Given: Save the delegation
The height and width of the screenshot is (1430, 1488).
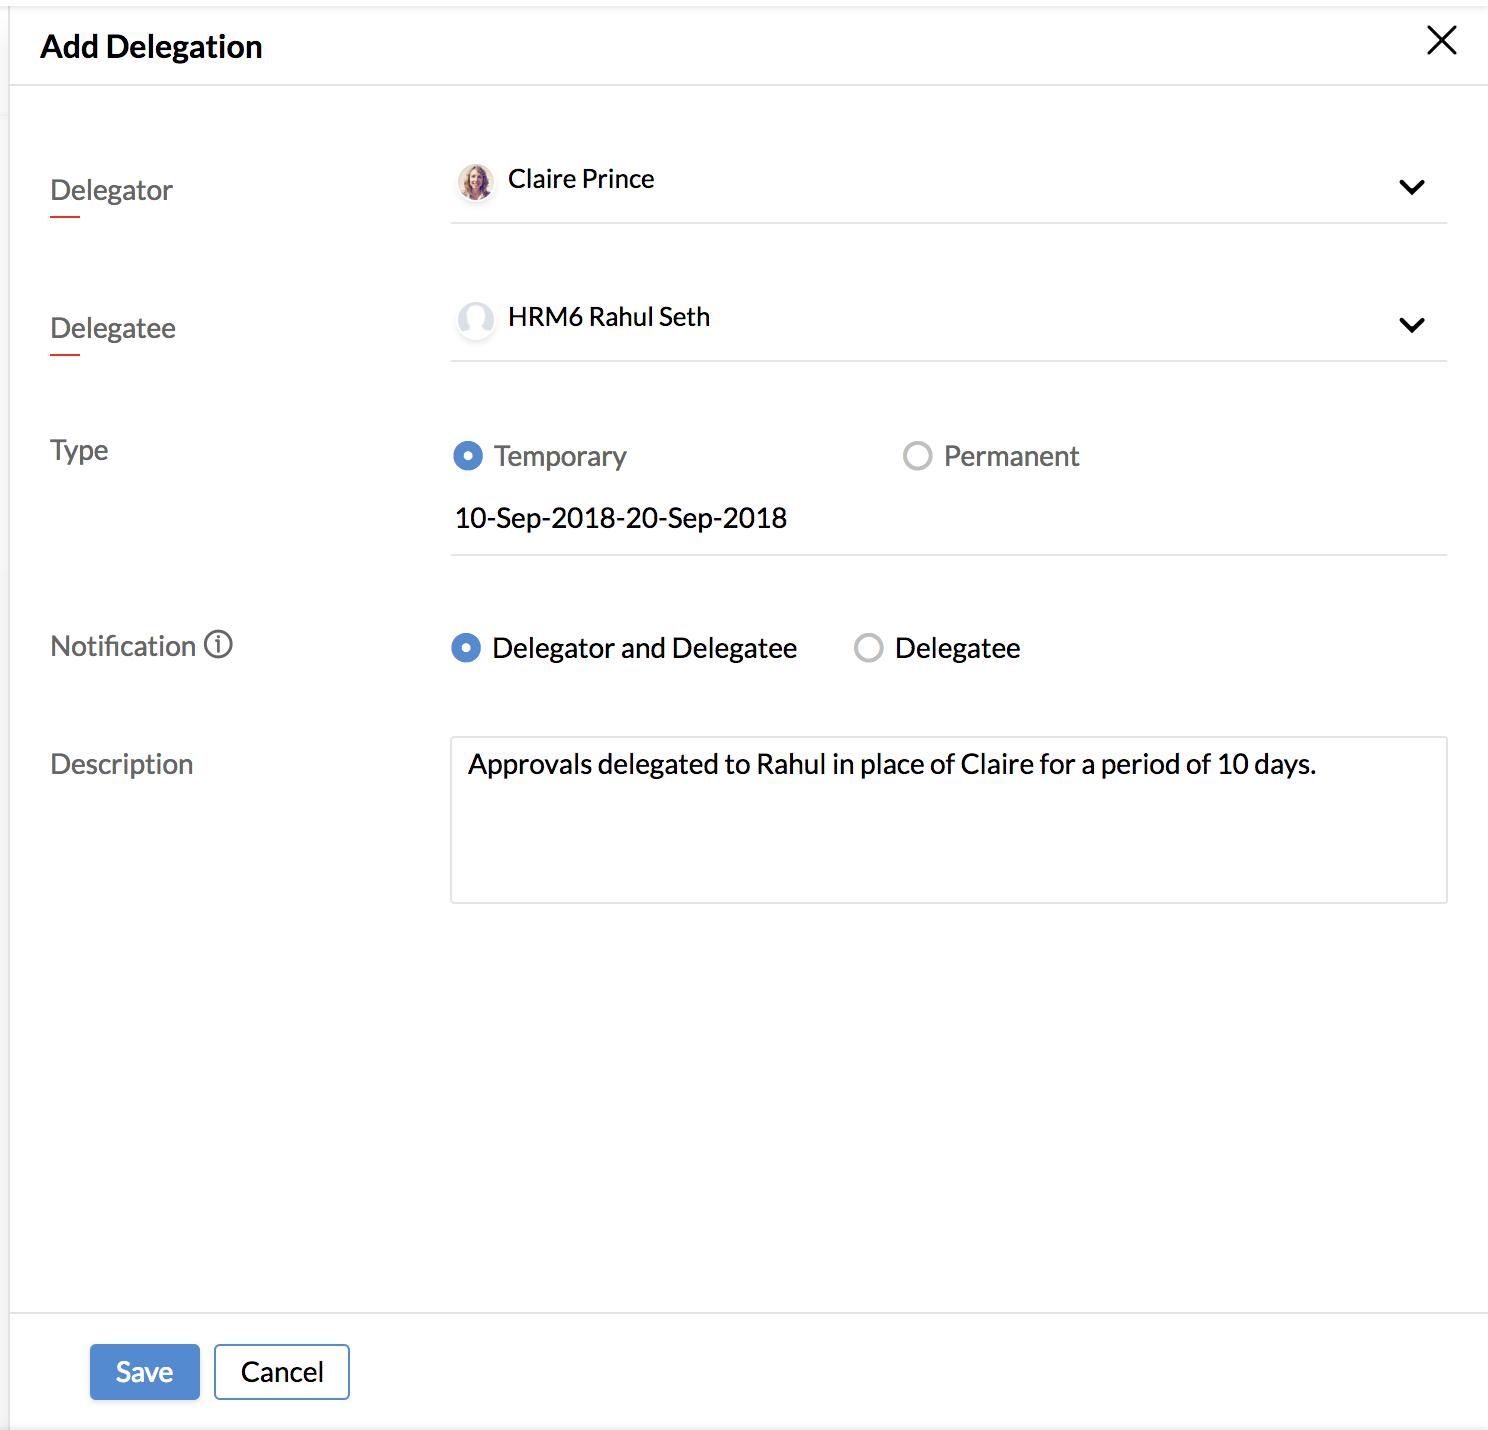Looking at the screenshot, I should point(145,1372).
